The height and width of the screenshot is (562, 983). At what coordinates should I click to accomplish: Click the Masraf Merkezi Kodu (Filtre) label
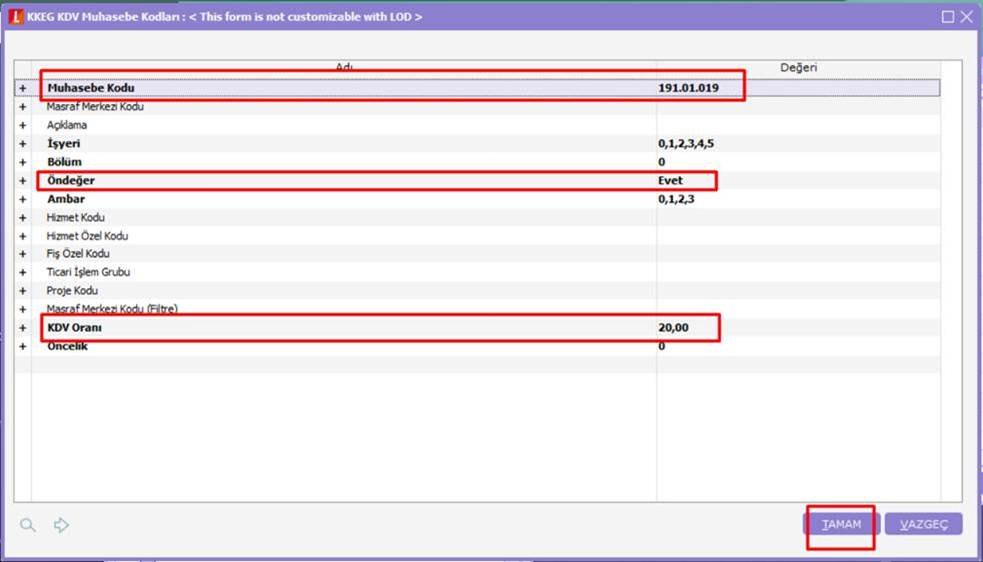click(x=112, y=309)
